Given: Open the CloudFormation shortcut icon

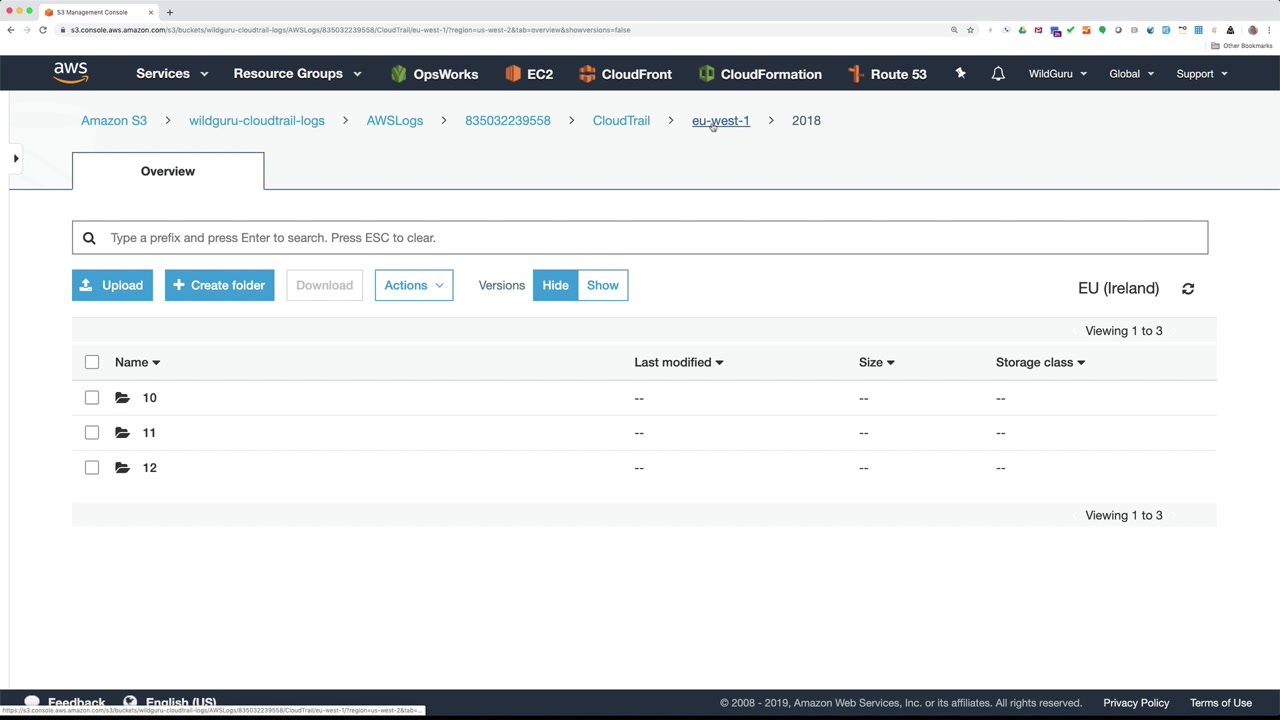Looking at the screenshot, I should pos(707,74).
